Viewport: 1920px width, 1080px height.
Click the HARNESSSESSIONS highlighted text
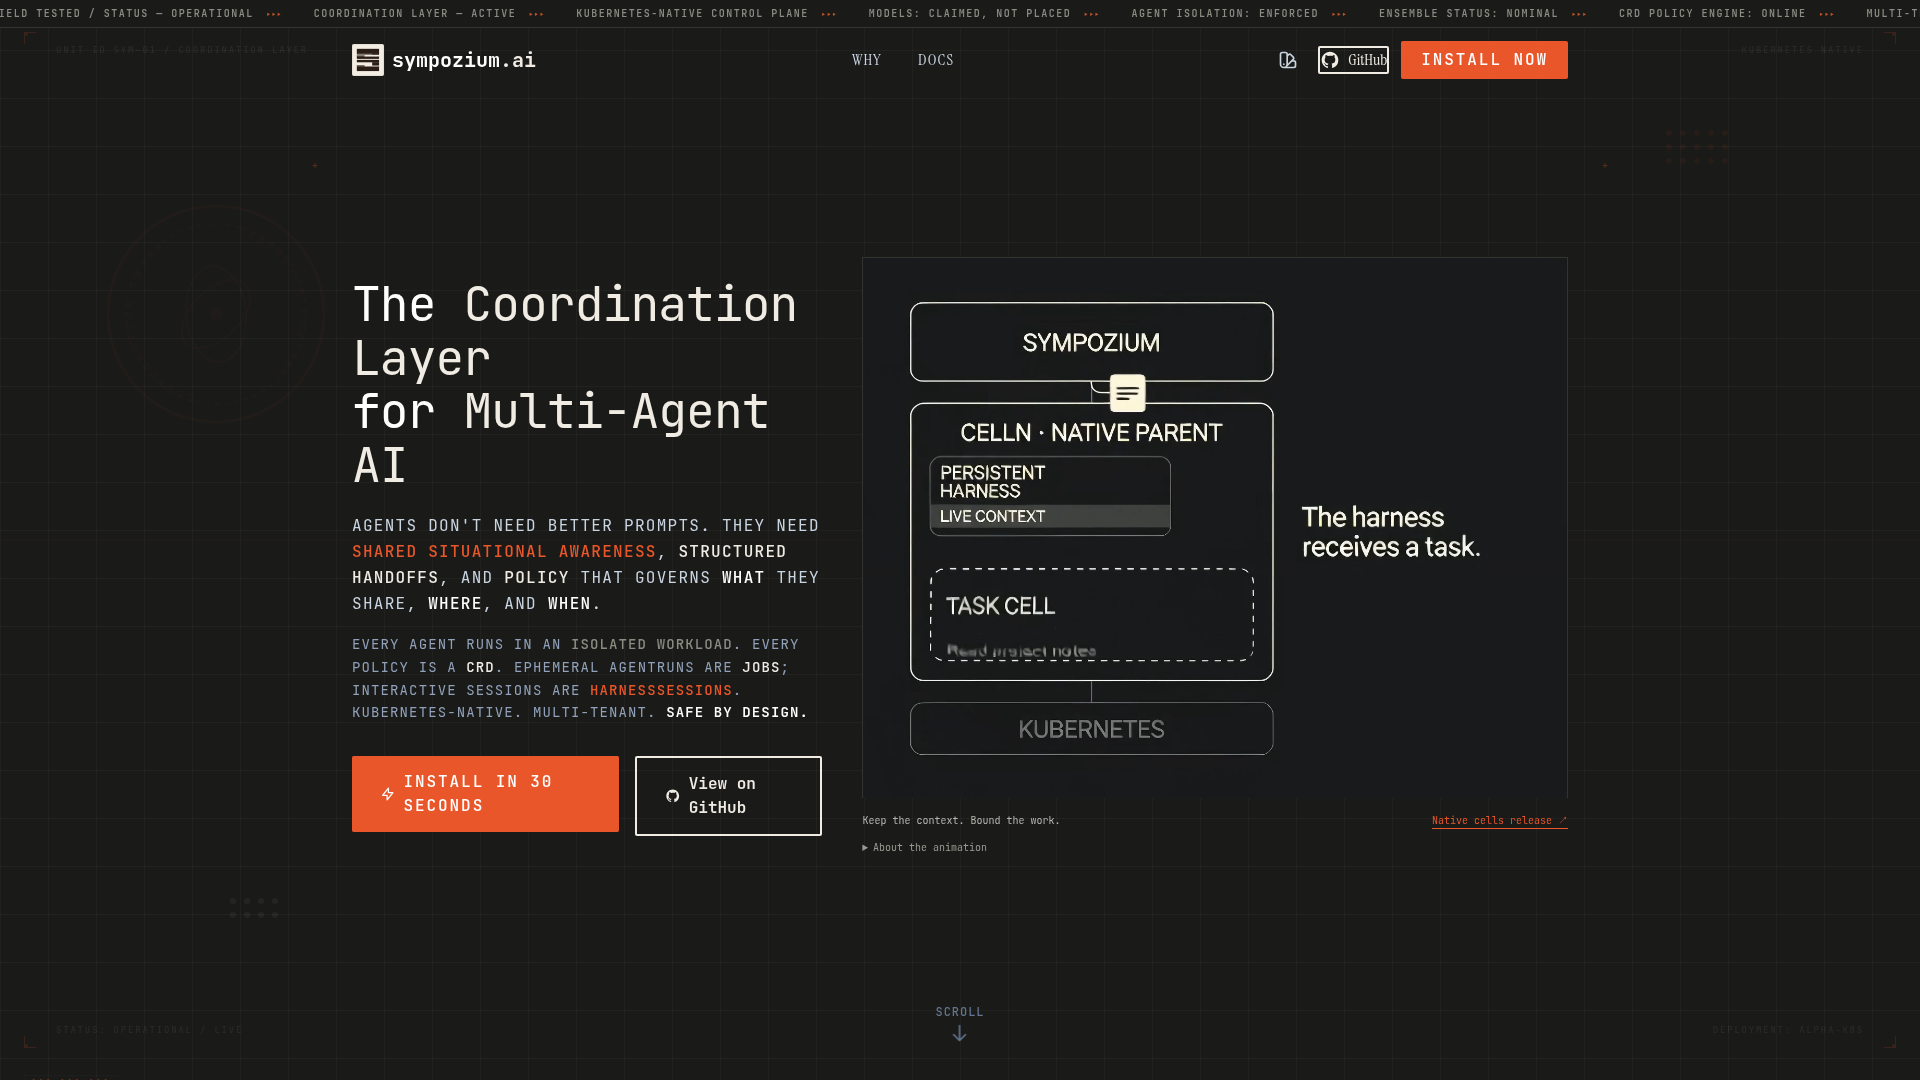661,690
